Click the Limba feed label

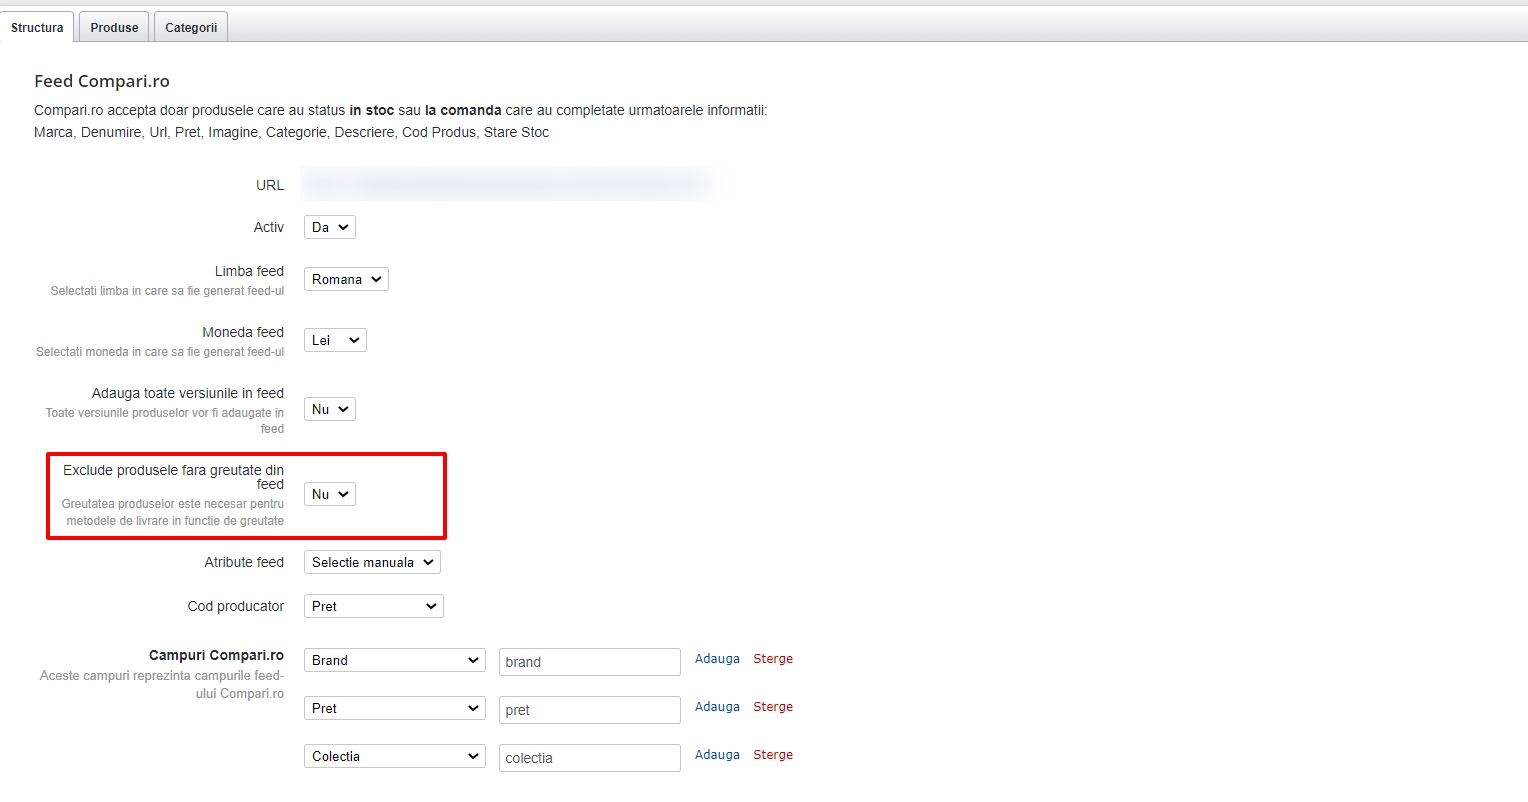click(249, 271)
